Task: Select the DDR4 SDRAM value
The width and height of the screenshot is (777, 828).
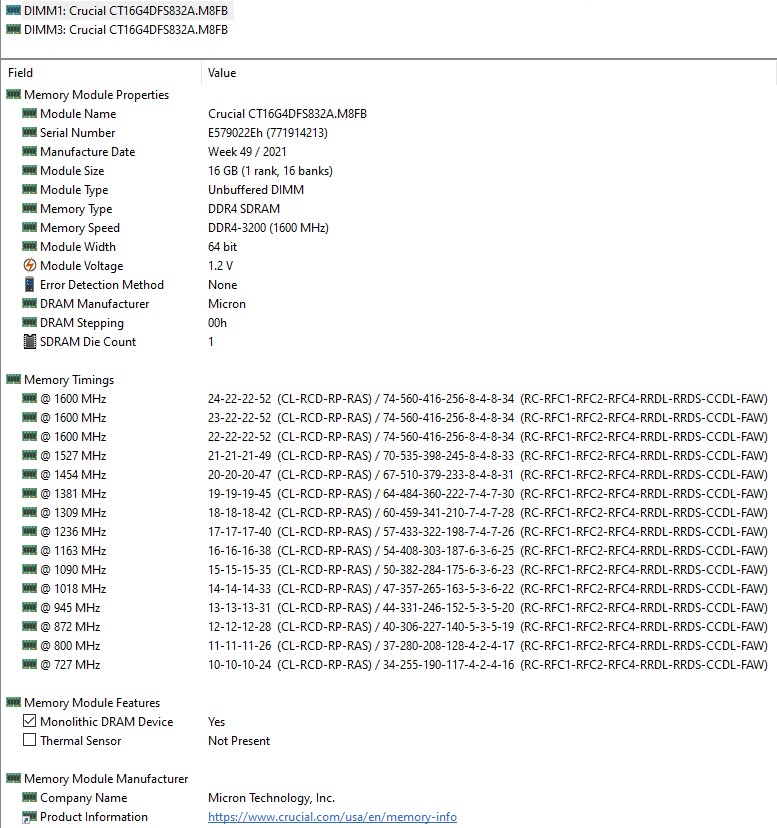Action: coord(244,209)
